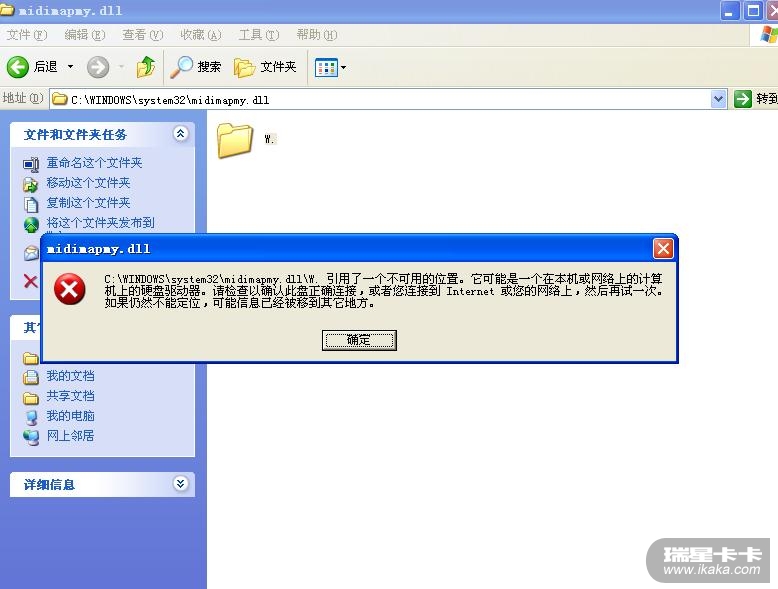Expand the Views dropdown arrow

tap(343, 67)
